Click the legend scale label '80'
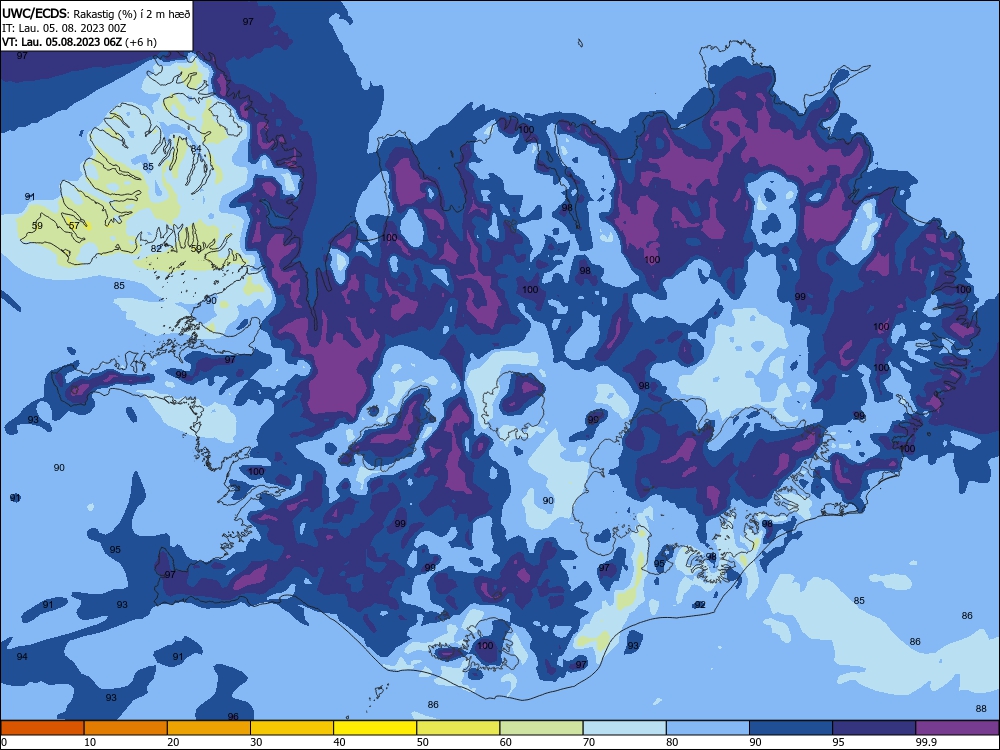 (672, 742)
